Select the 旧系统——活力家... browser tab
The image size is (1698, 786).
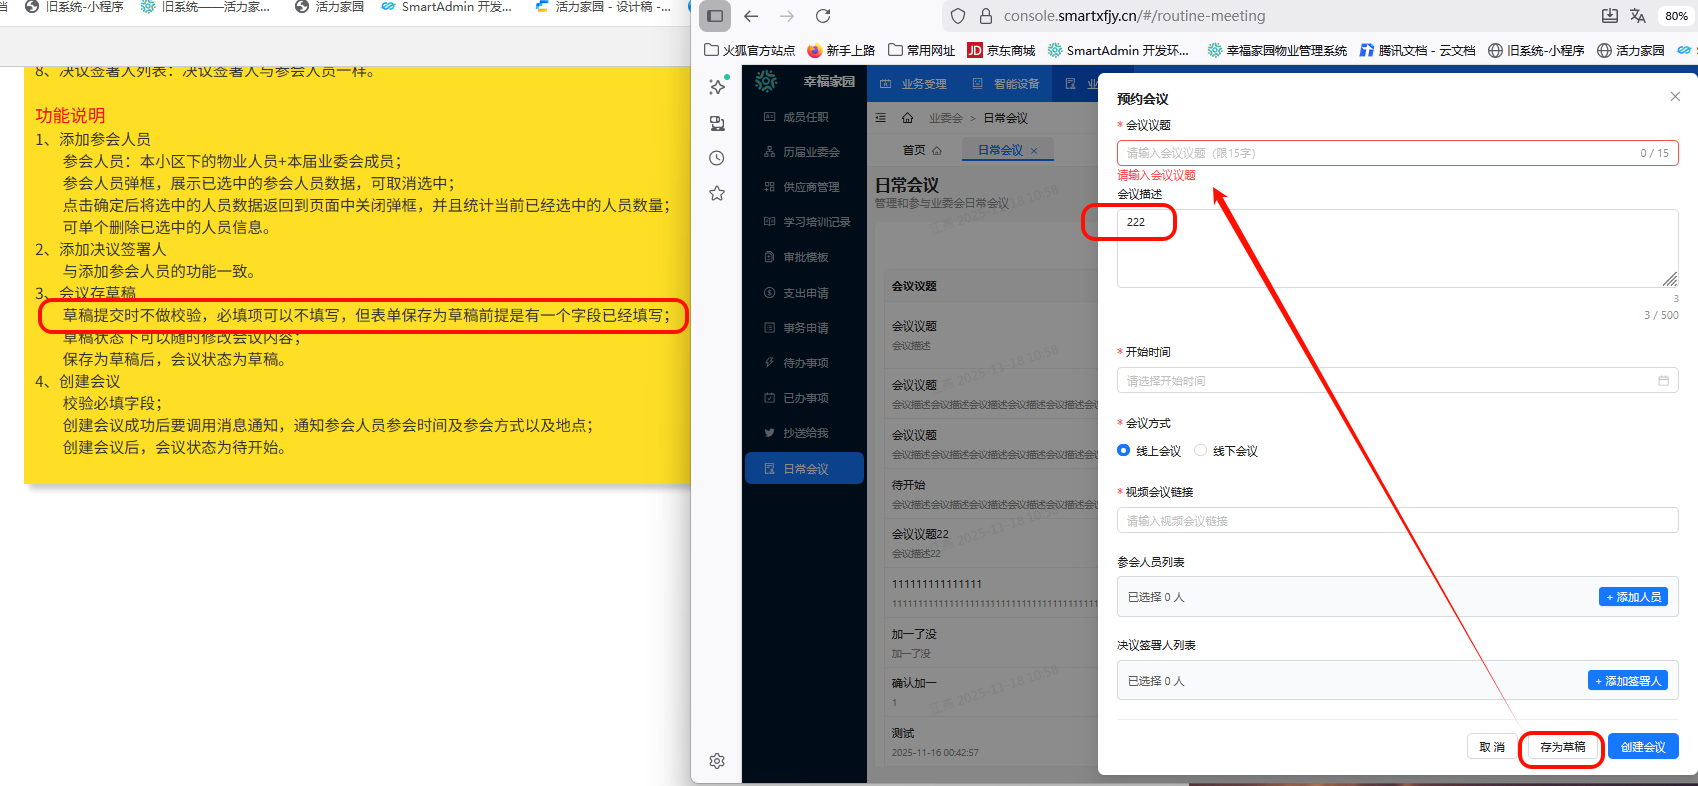[206, 7]
